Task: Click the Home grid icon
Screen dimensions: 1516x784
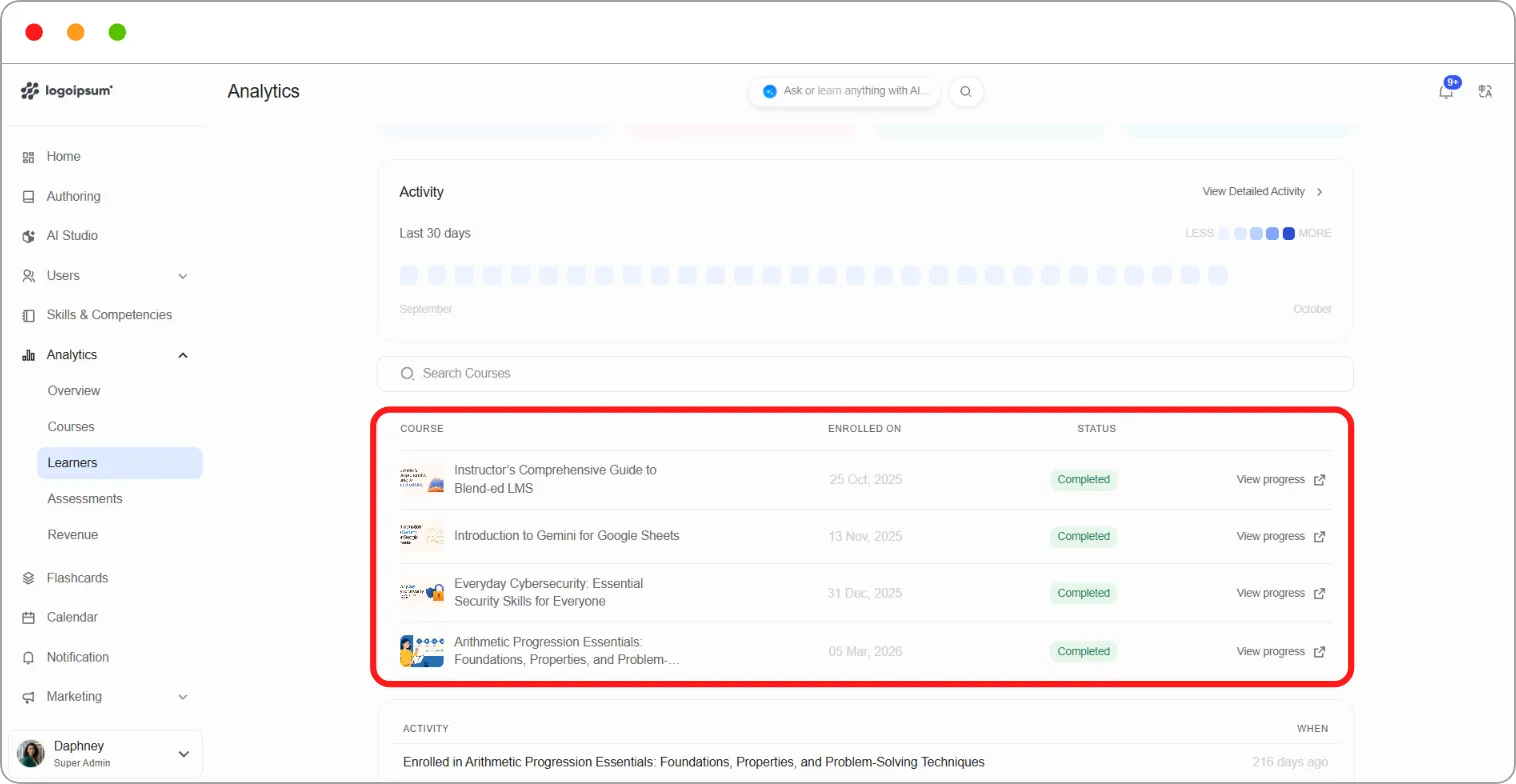Action: [x=29, y=157]
